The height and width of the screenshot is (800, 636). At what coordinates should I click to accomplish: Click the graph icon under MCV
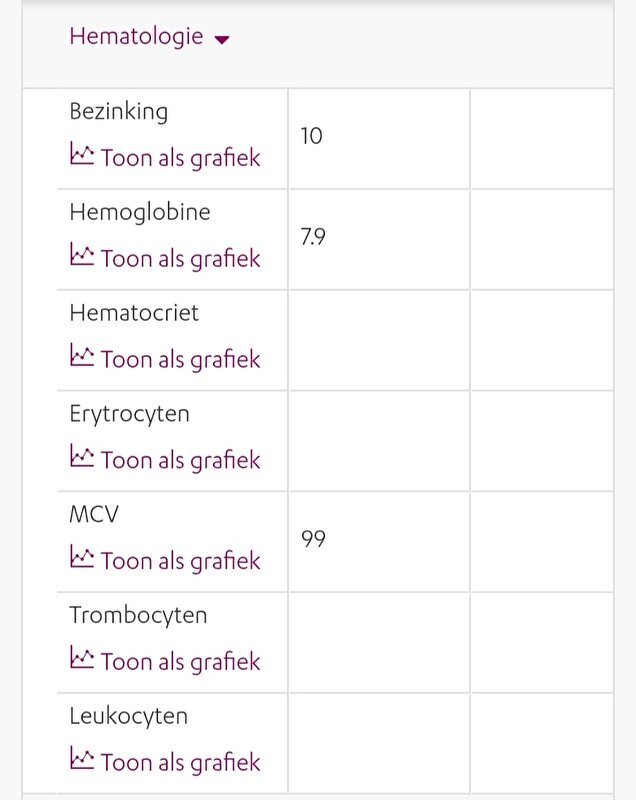82,557
